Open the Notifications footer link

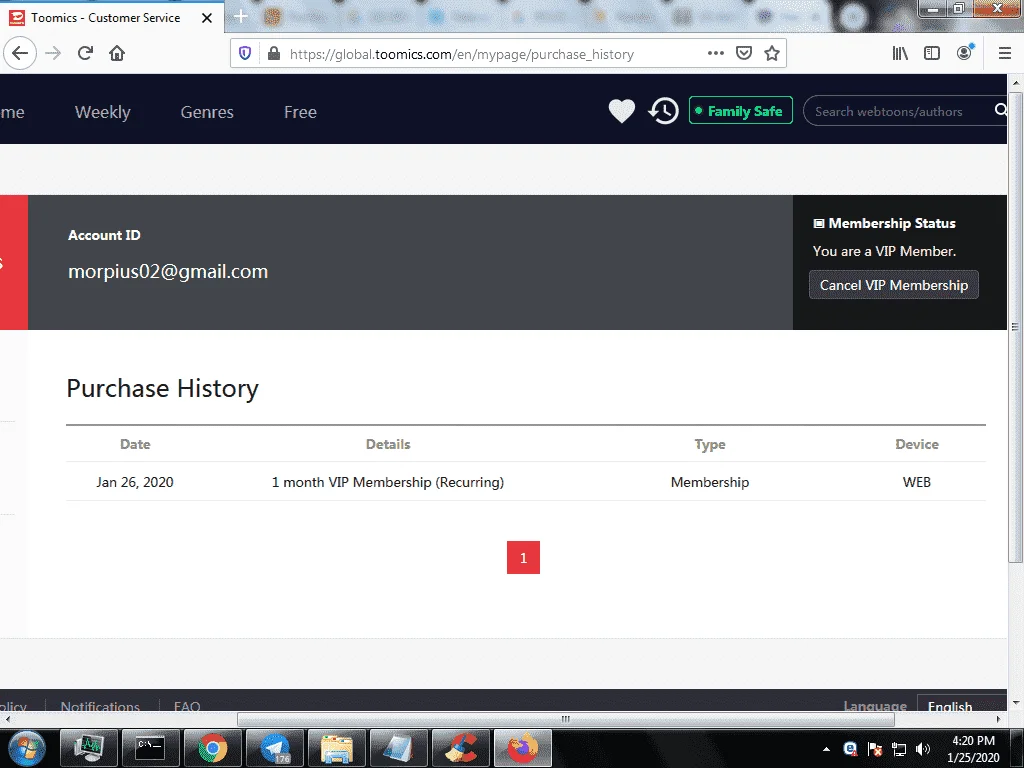click(100, 707)
